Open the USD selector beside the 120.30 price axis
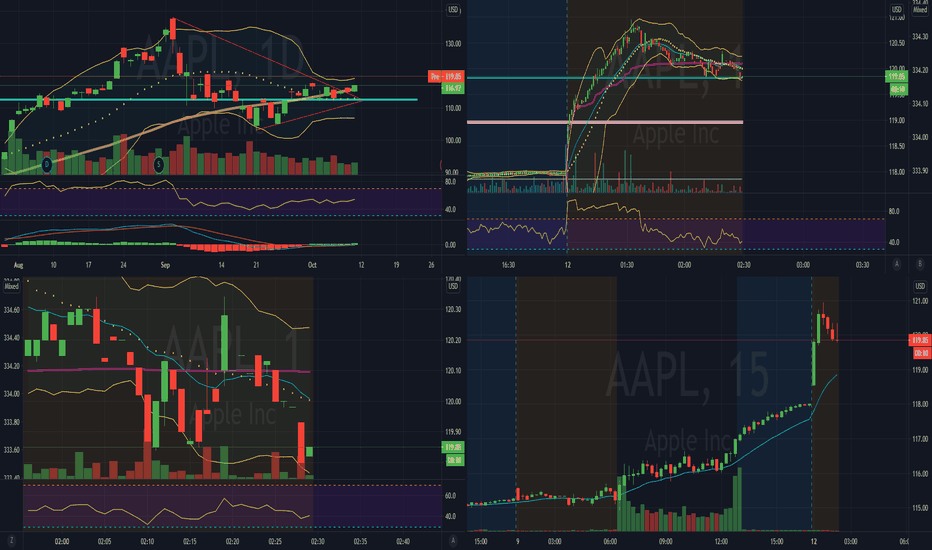Viewport: 932px width, 550px height. click(453, 287)
